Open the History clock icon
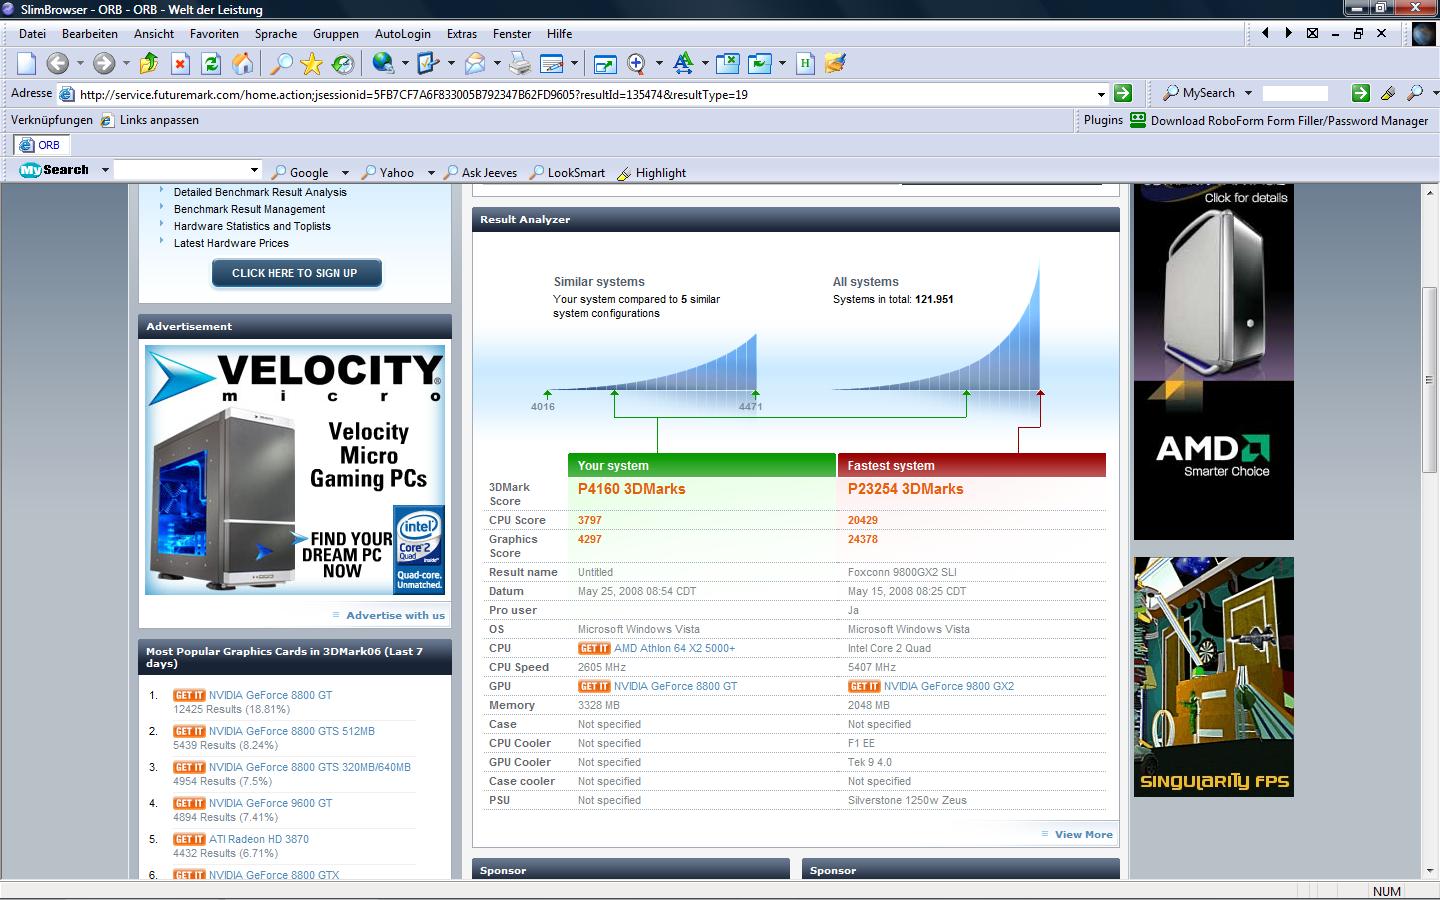 click(x=343, y=63)
